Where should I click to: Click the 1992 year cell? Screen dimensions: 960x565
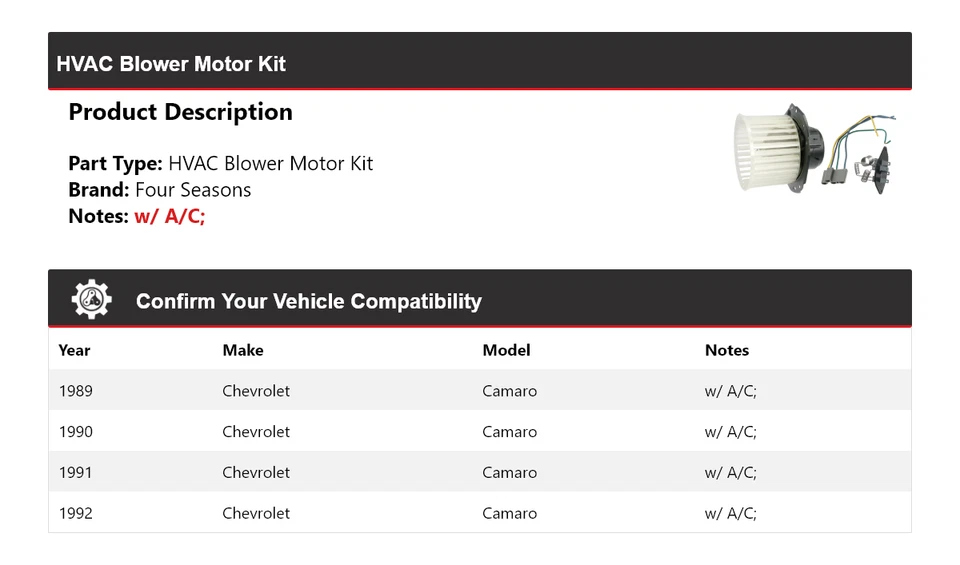click(x=76, y=513)
